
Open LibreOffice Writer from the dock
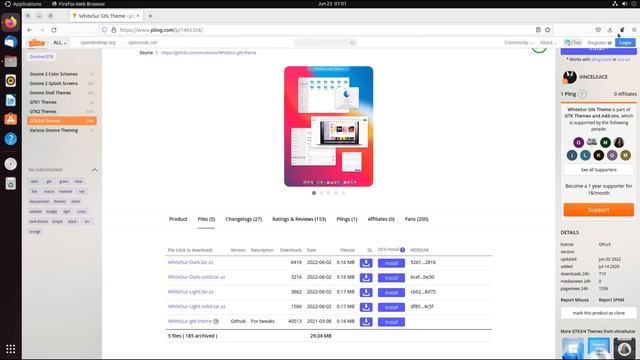[11, 100]
